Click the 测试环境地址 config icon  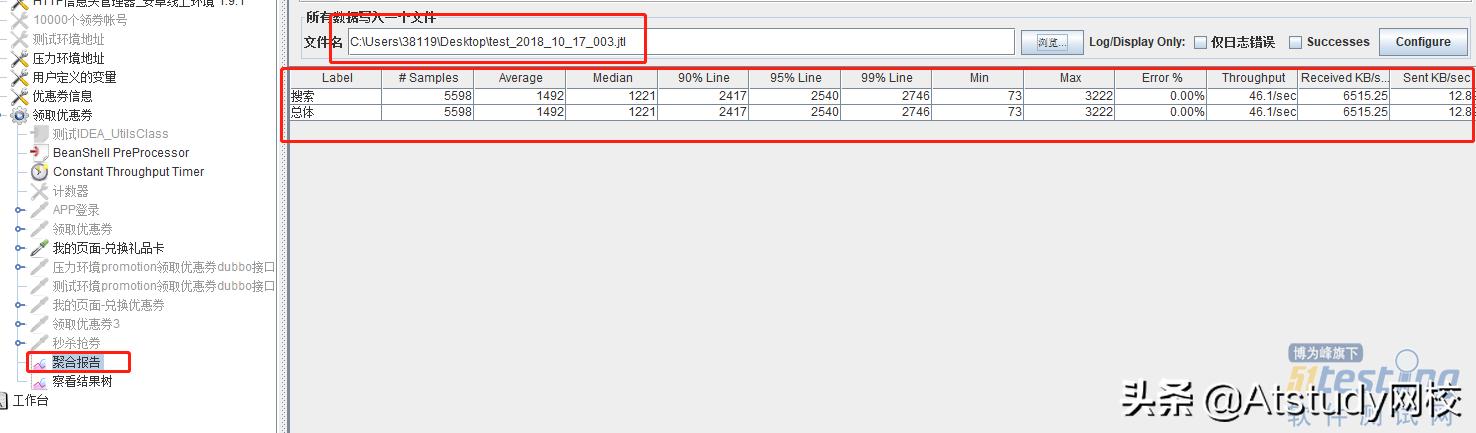[x=19, y=39]
